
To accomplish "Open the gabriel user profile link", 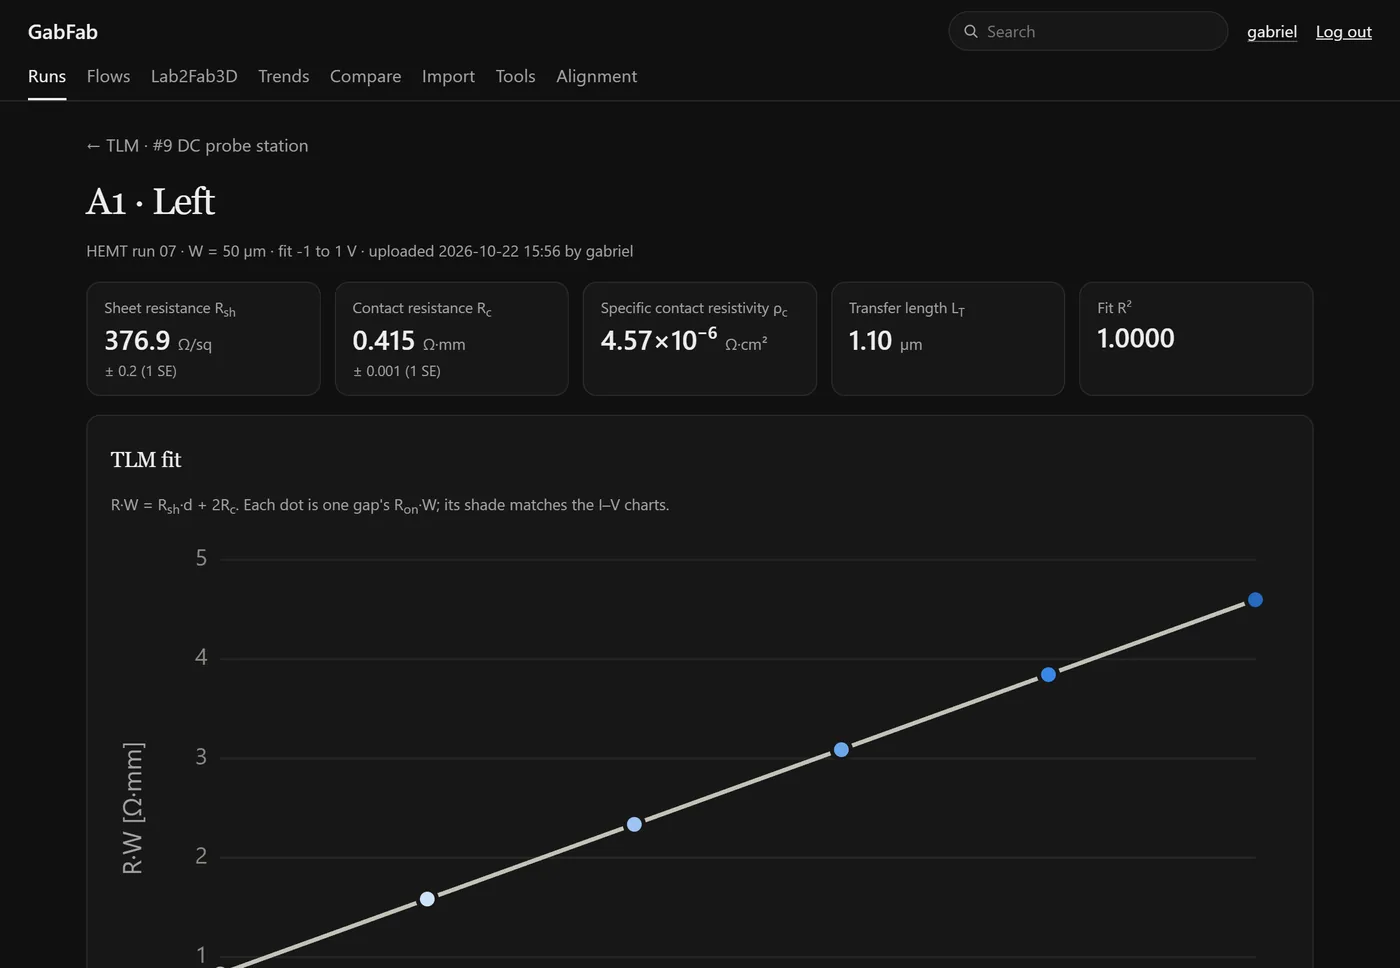I will coord(1272,32).
